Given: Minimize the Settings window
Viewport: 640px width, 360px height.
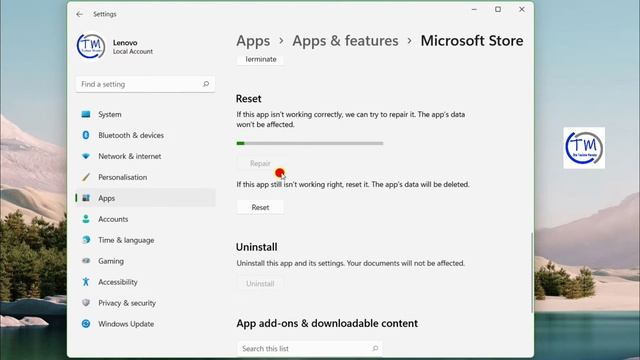Looking at the screenshot, I should [x=474, y=9].
